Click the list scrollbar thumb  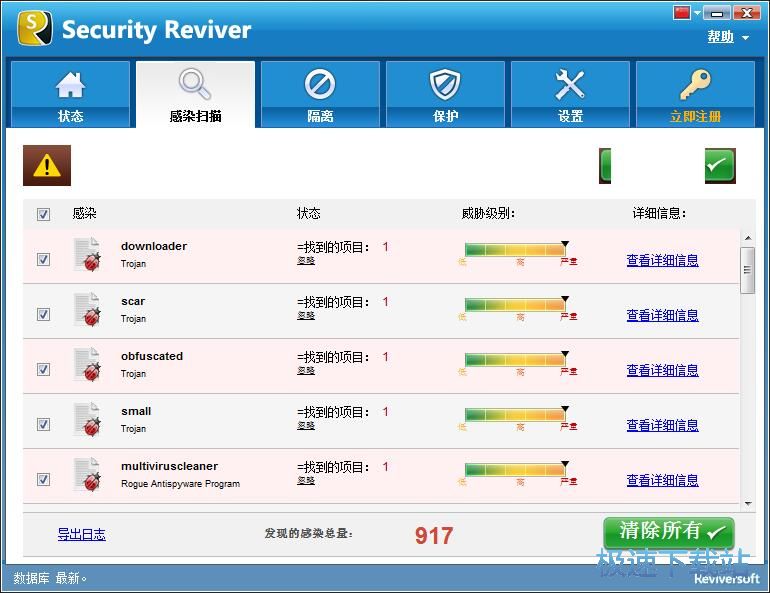[747, 270]
